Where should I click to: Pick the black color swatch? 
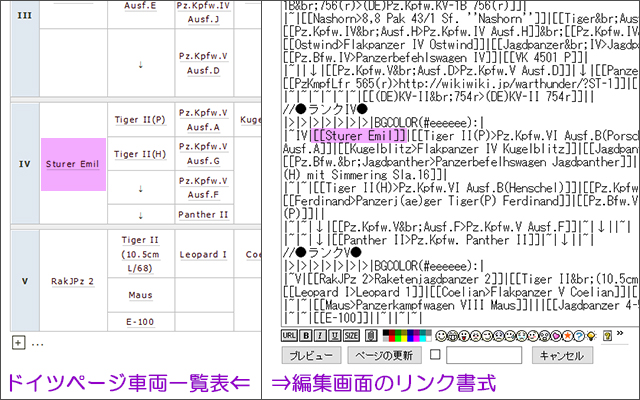(x=386, y=332)
